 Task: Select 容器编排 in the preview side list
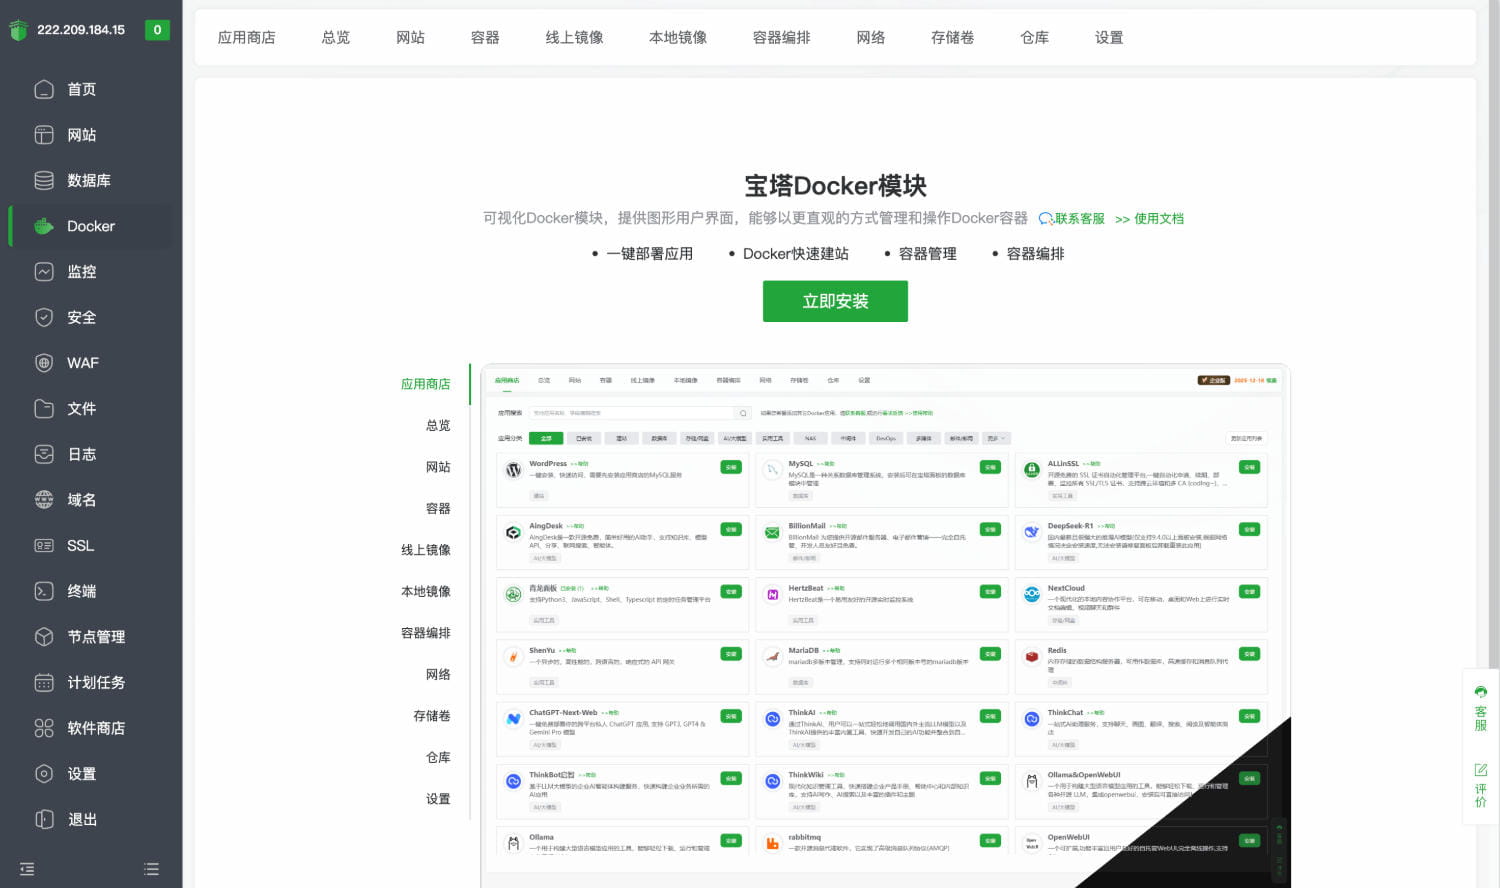point(426,633)
